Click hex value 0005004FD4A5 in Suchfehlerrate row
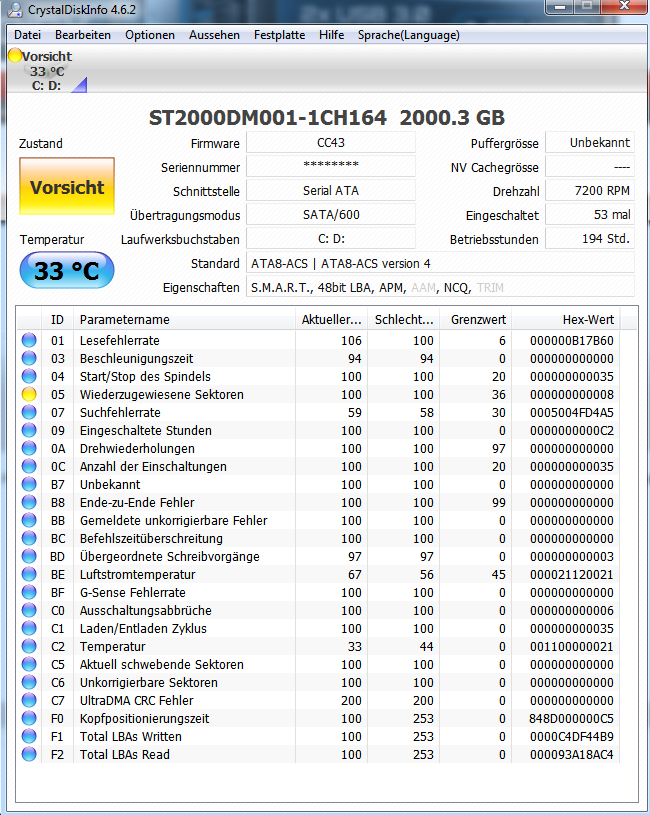 572,412
